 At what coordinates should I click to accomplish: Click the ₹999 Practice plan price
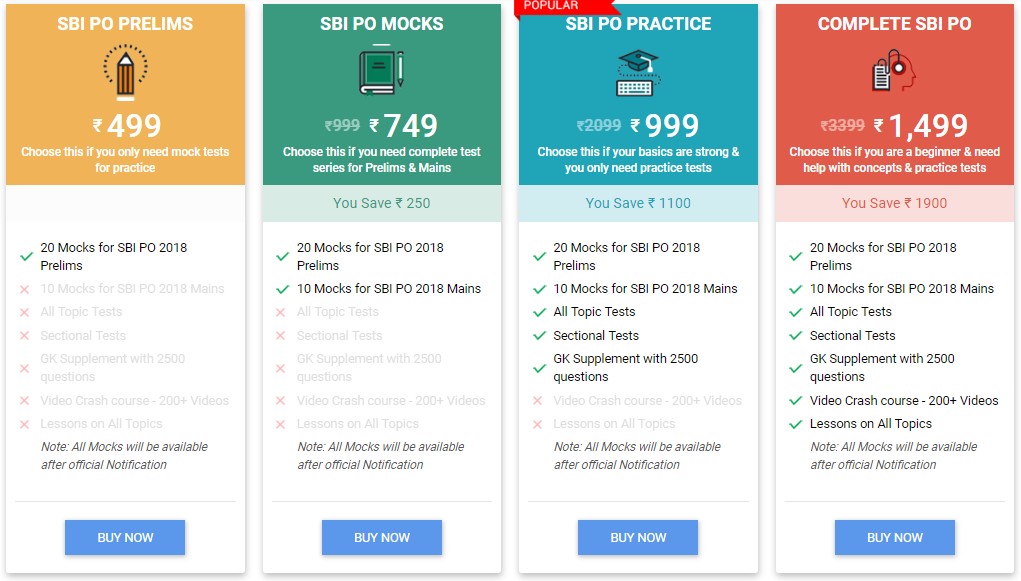671,126
